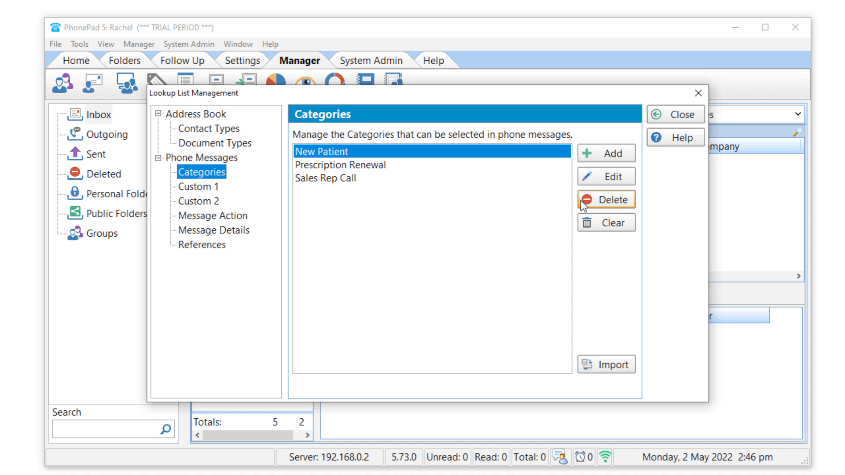
Task: Switch to the System Admin ribbon tab
Action: click(371, 60)
